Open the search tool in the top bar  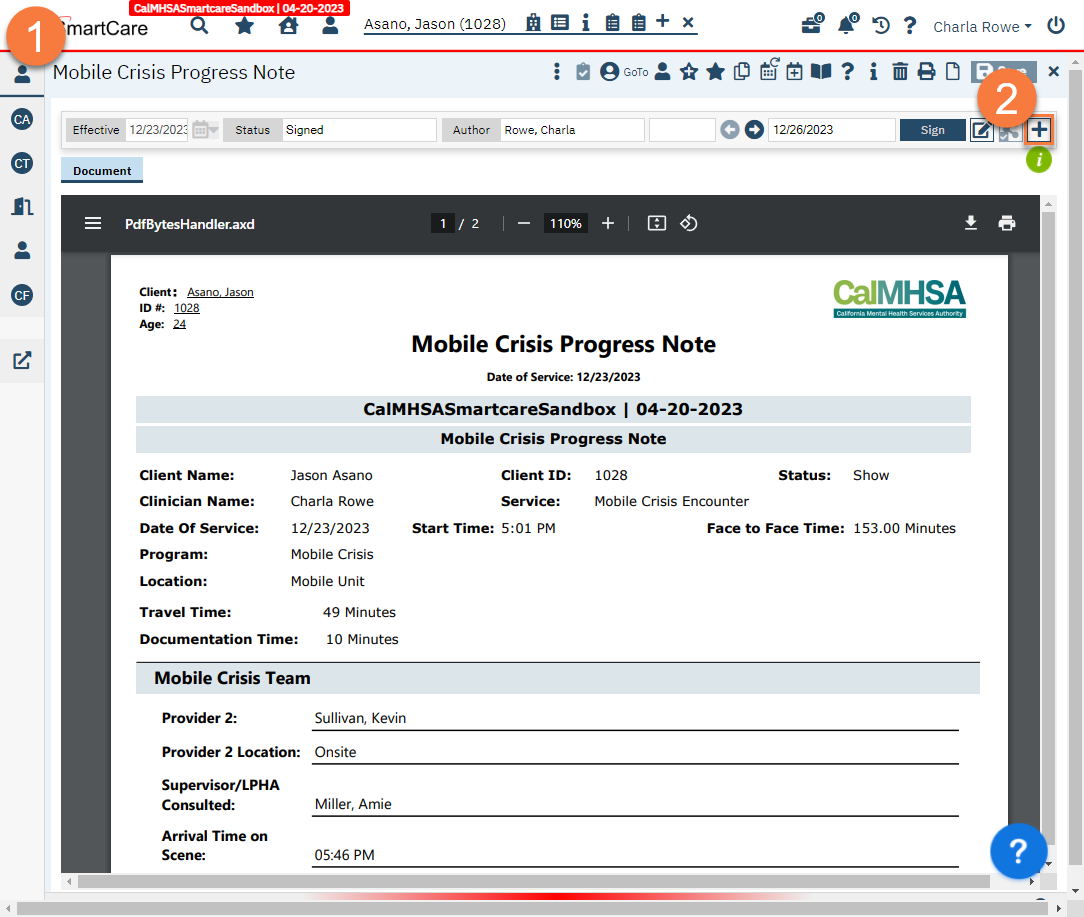pos(199,25)
